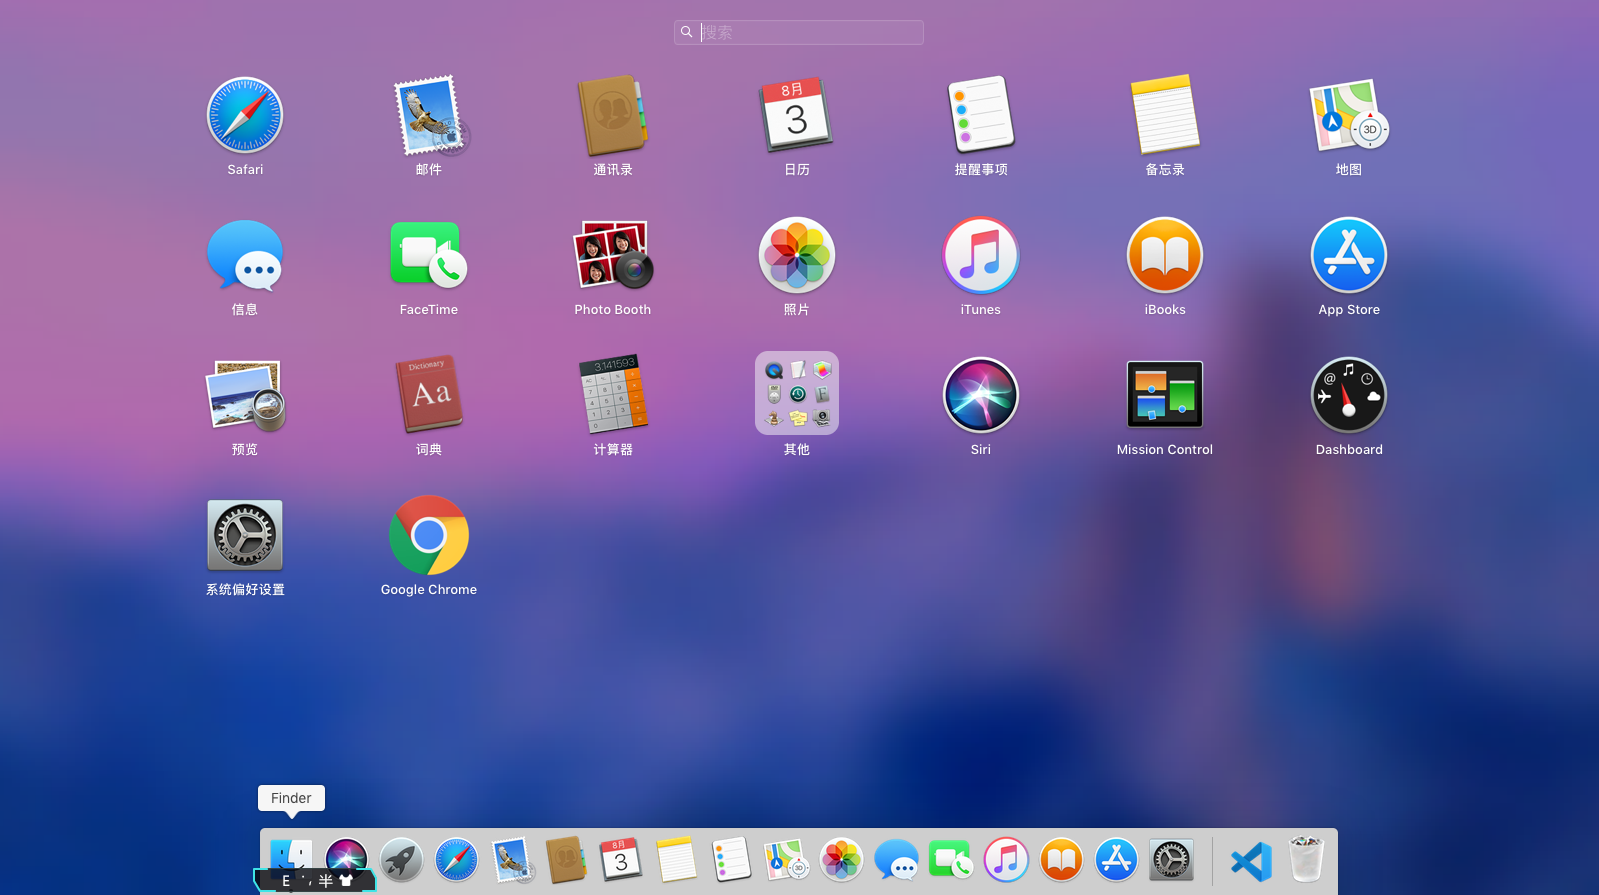Open System Preferences gear in Dock
This screenshot has height=895, width=1599.
(1171, 859)
